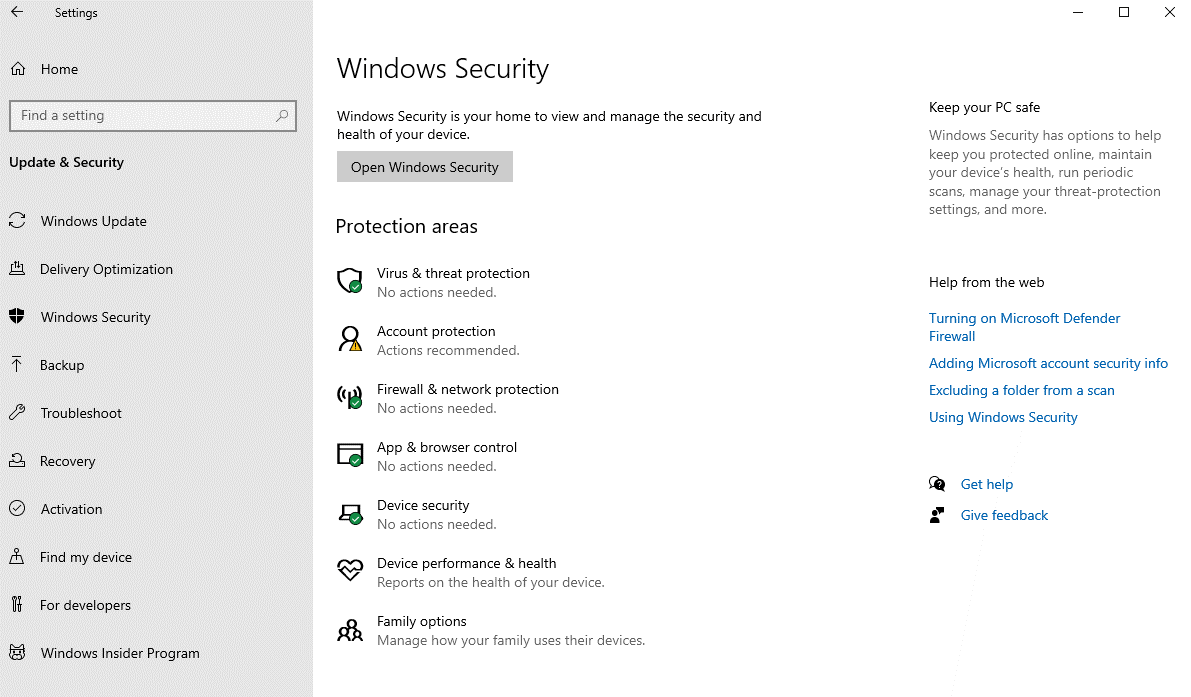Select the App & browser control icon
Image resolution: width=1191 pixels, height=697 pixels.
point(349,455)
